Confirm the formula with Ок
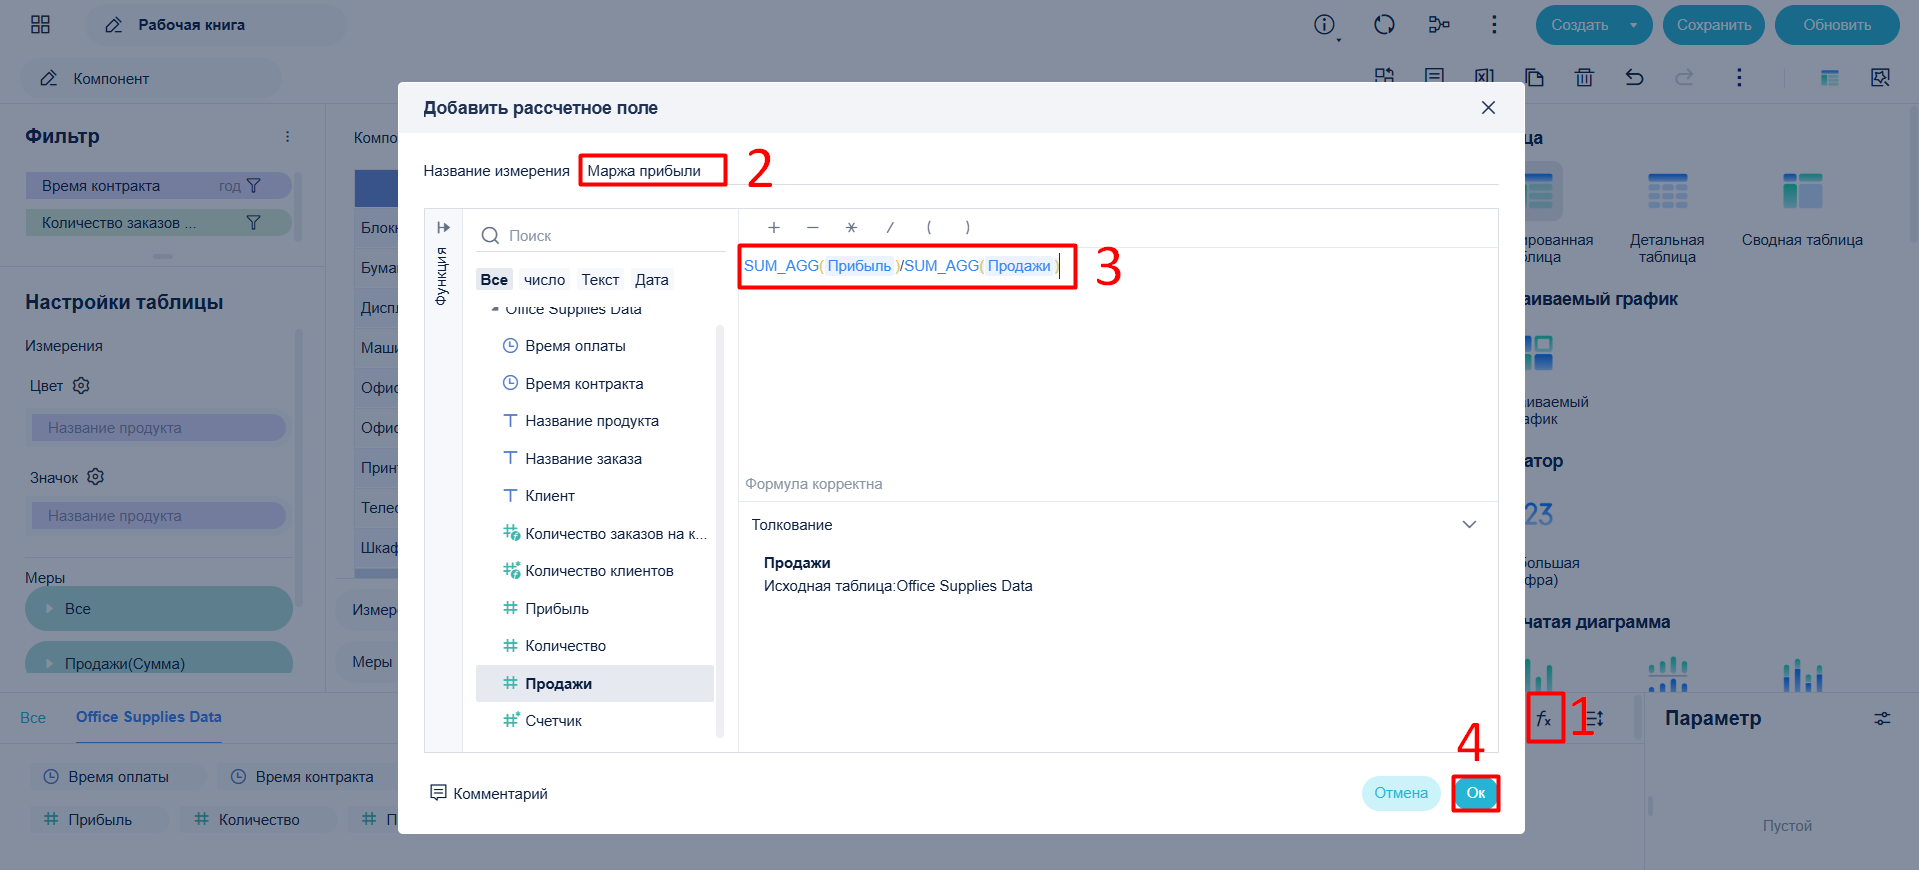Image resolution: width=1919 pixels, height=870 pixels. (x=1476, y=793)
